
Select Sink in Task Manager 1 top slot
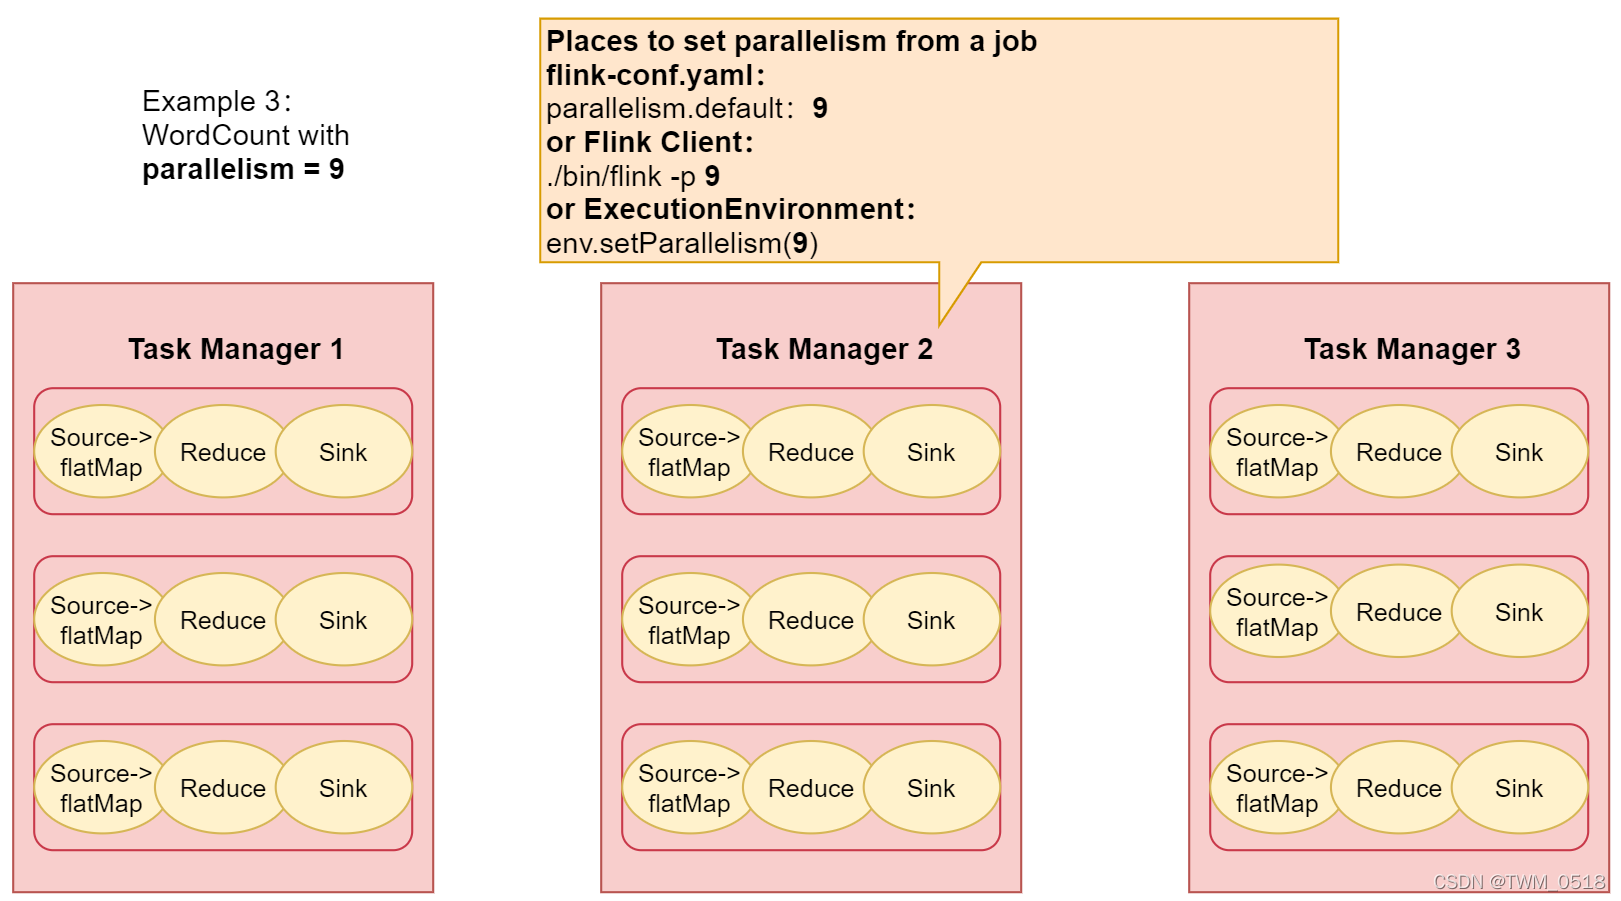(343, 452)
